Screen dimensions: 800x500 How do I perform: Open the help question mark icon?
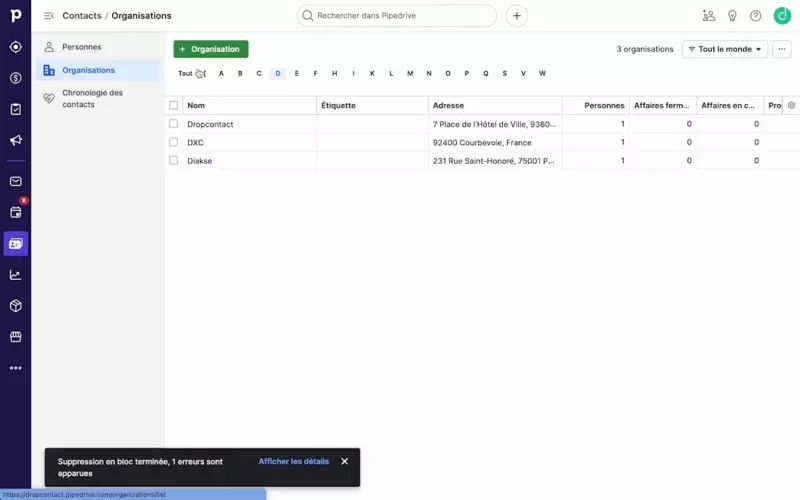755,16
